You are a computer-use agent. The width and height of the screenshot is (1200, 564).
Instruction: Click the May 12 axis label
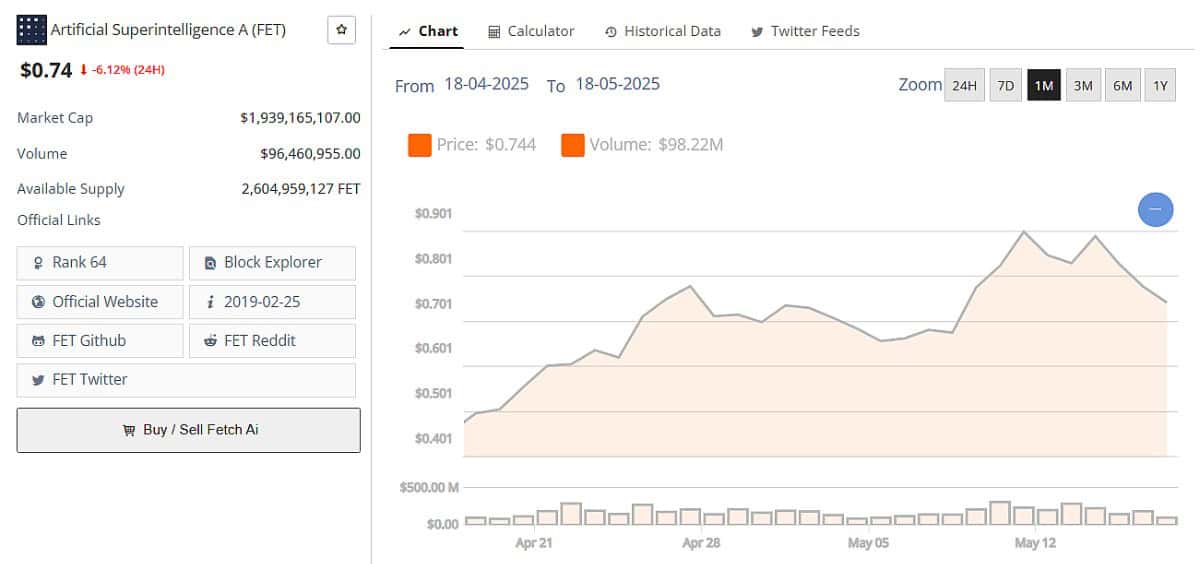point(1035,543)
